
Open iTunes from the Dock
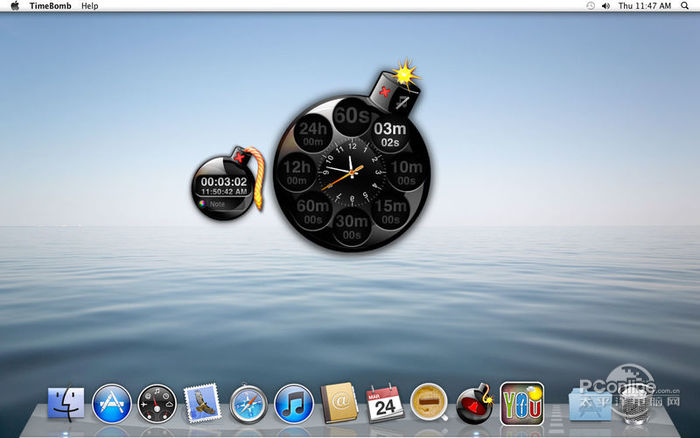tap(293, 404)
